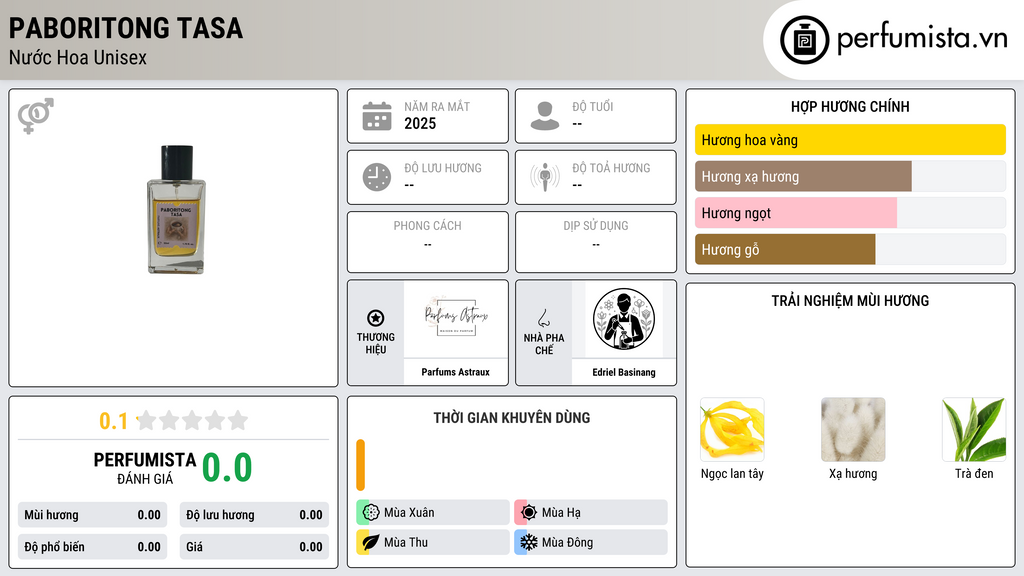The image size is (1024, 576).
Task: Click the HỢP HƯƠNG CHÍNH heading
Action: pyautogui.click(x=850, y=106)
